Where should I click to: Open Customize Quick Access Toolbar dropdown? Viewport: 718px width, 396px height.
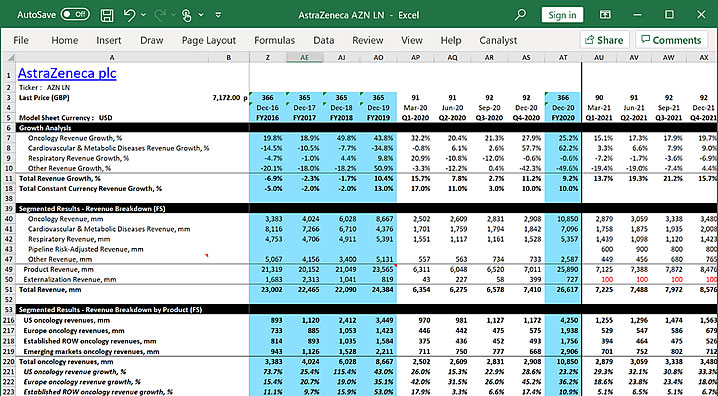[x=218, y=15]
